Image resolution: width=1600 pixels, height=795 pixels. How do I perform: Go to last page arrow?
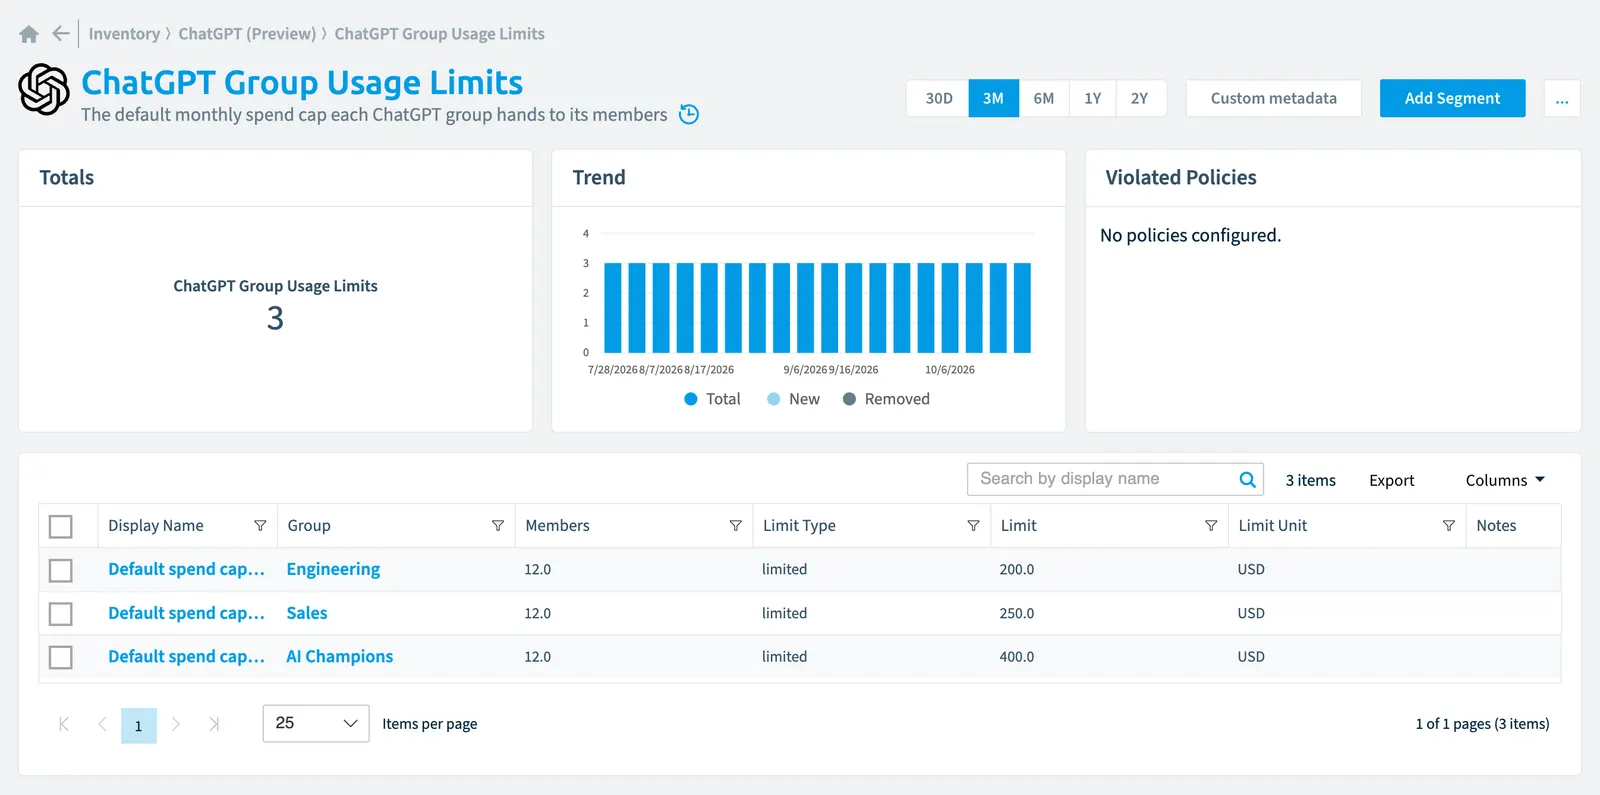pos(213,724)
